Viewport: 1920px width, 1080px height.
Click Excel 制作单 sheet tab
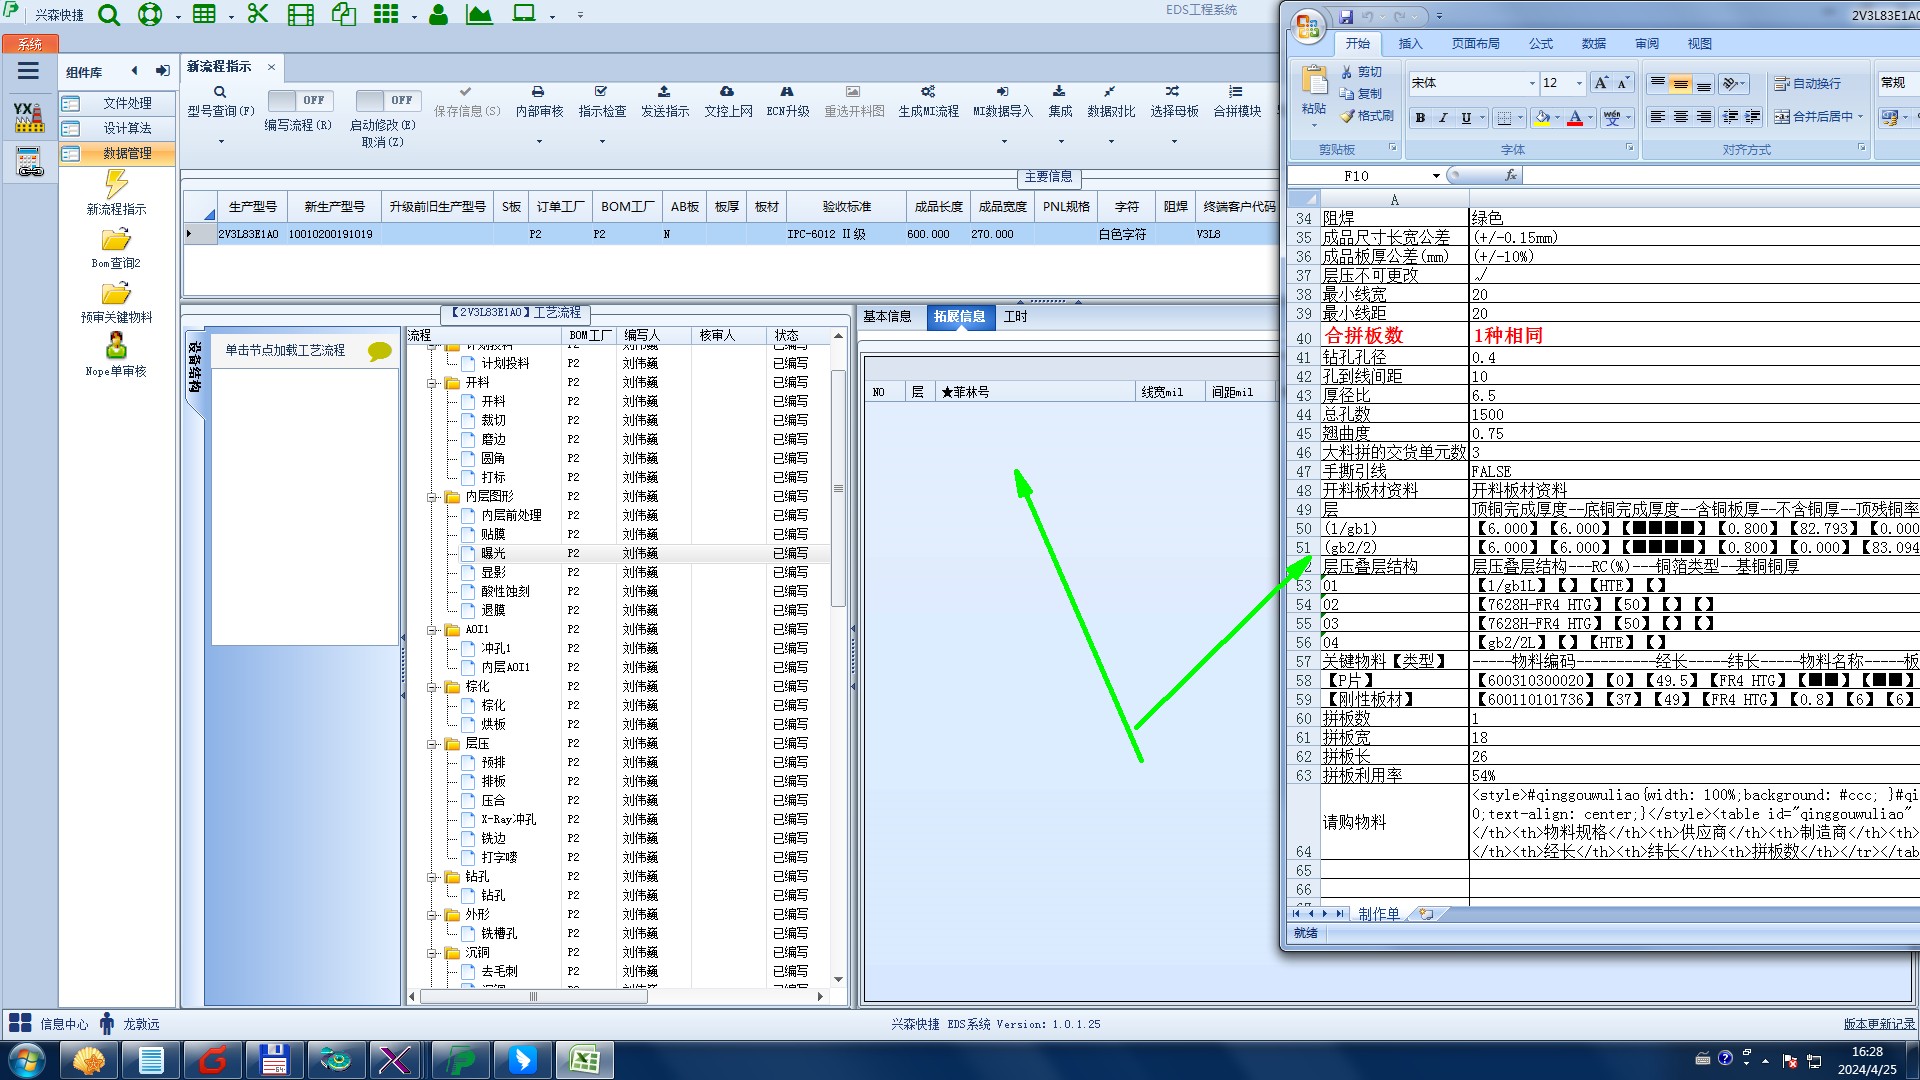pos(1379,915)
